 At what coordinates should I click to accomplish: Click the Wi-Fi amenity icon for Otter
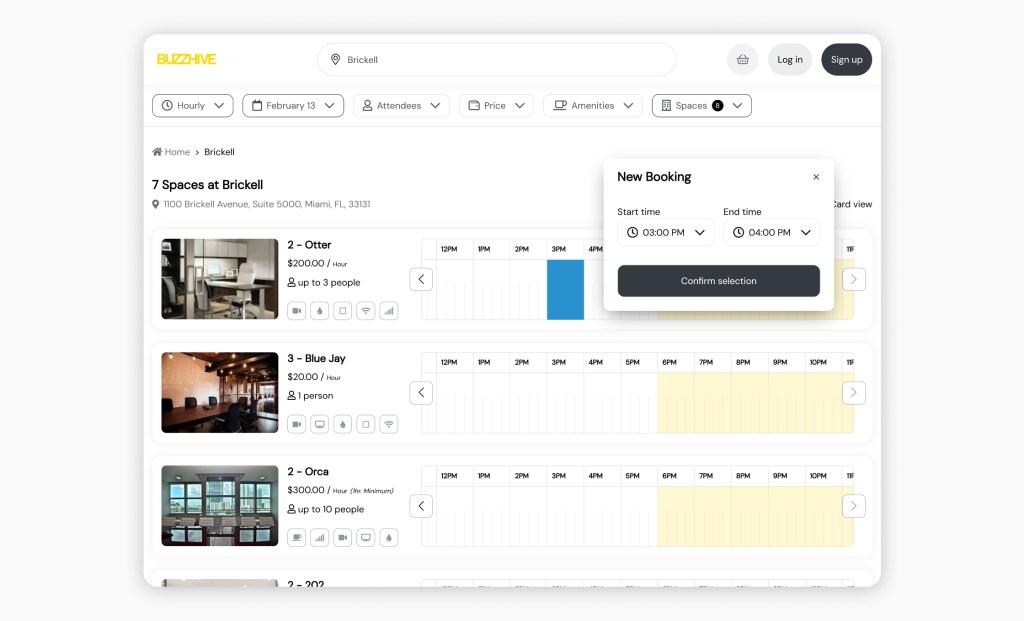click(366, 311)
